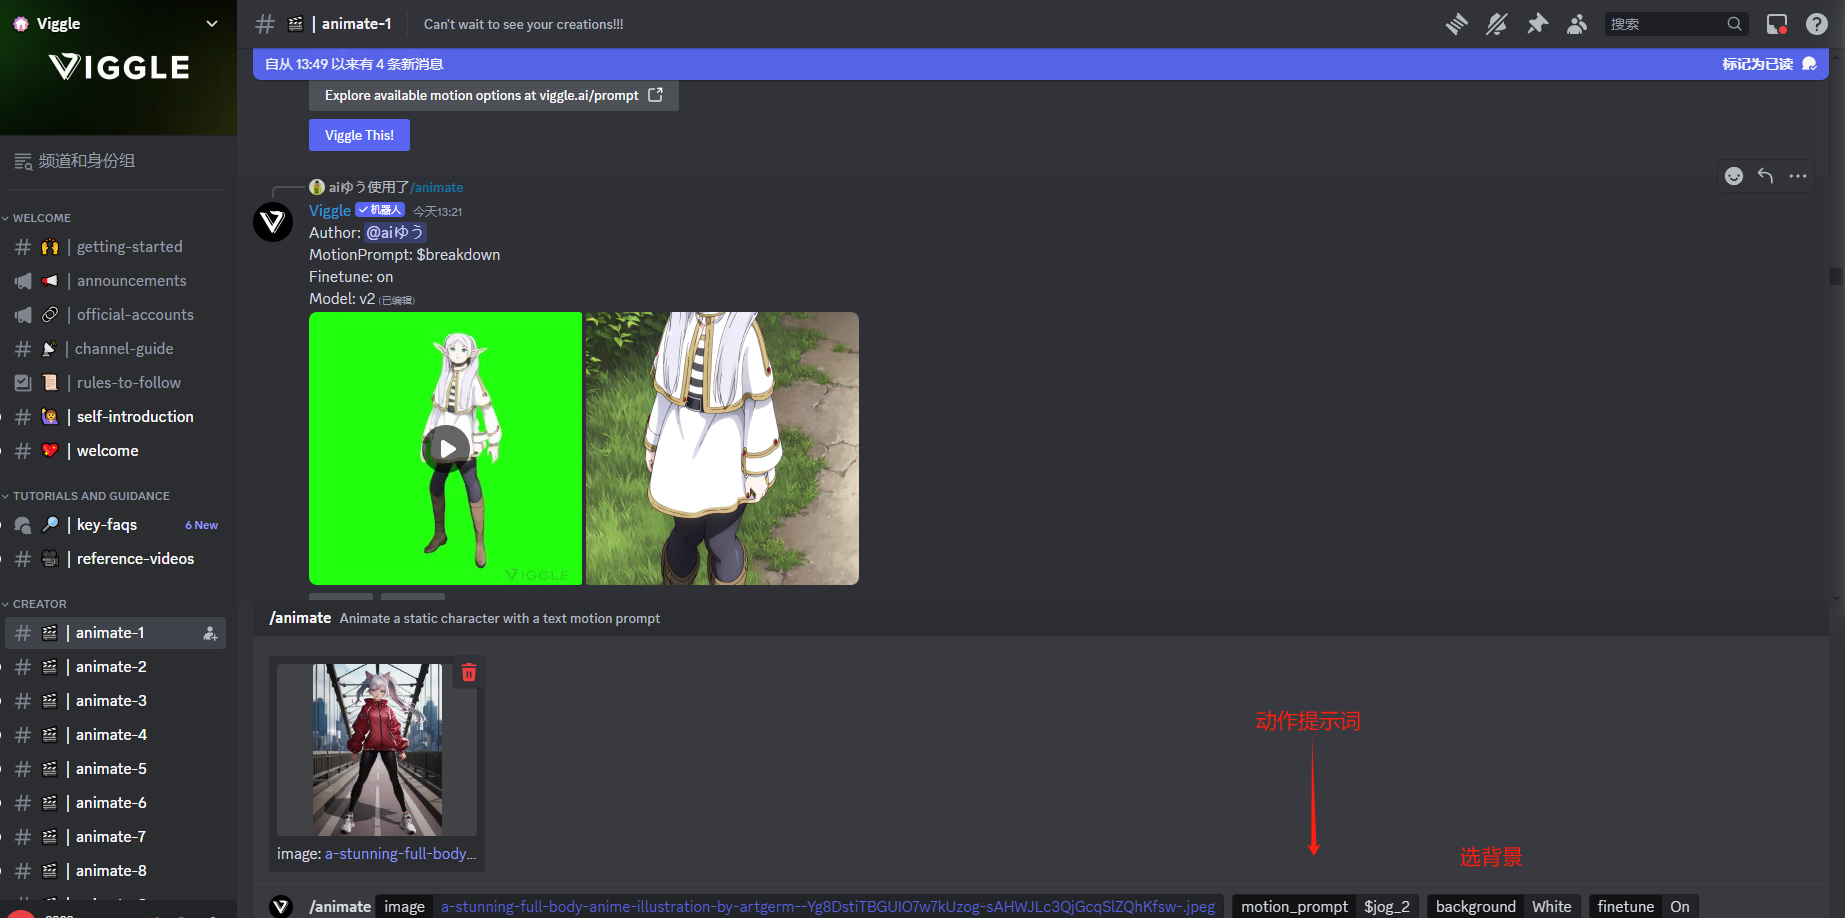Click the image filename link under thumbnail
Image resolution: width=1845 pixels, height=918 pixels.
click(x=400, y=854)
